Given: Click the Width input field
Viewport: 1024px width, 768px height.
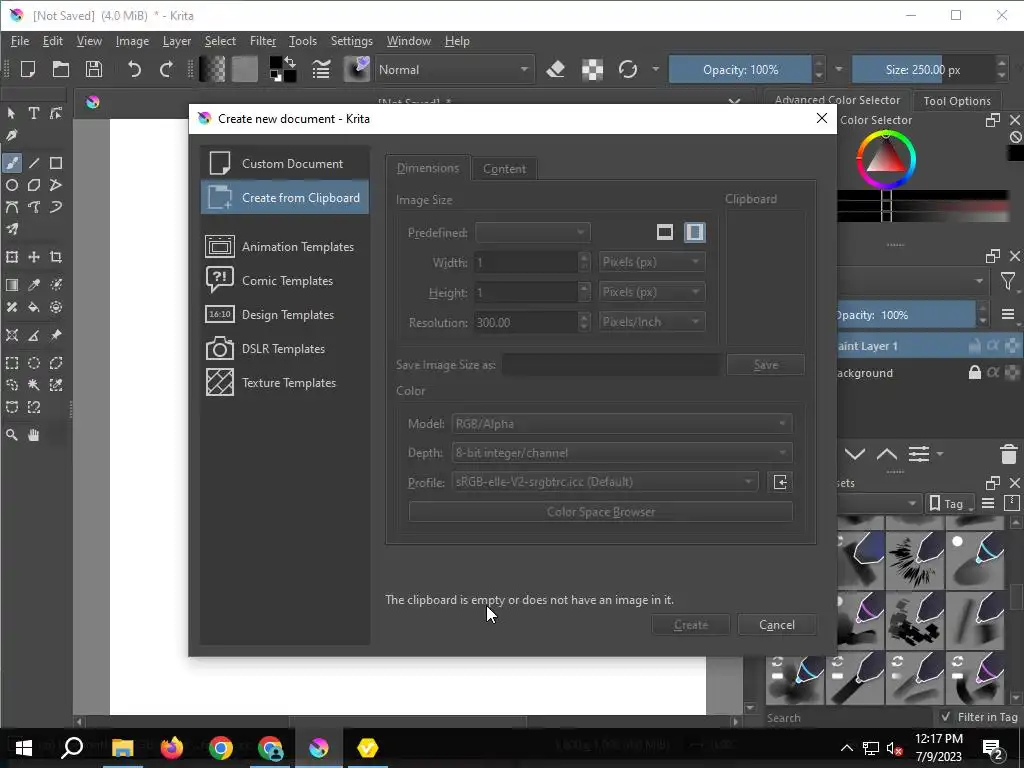Looking at the screenshot, I should pyautogui.click(x=526, y=262).
